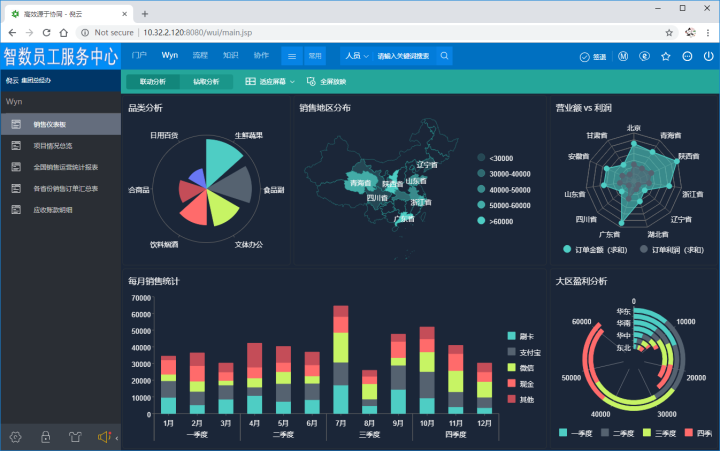Screen dimensions: 720x451
Task: Reload the page with browser refresh icon
Action: [46, 33]
